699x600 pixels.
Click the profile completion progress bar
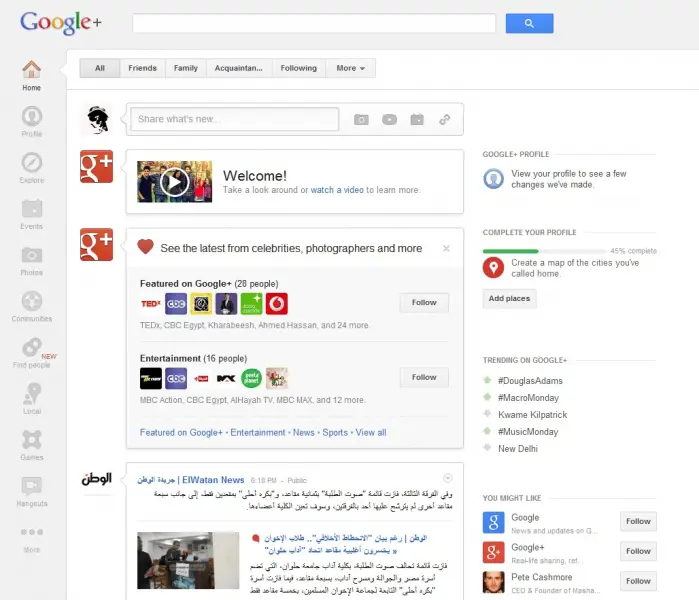click(546, 251)
